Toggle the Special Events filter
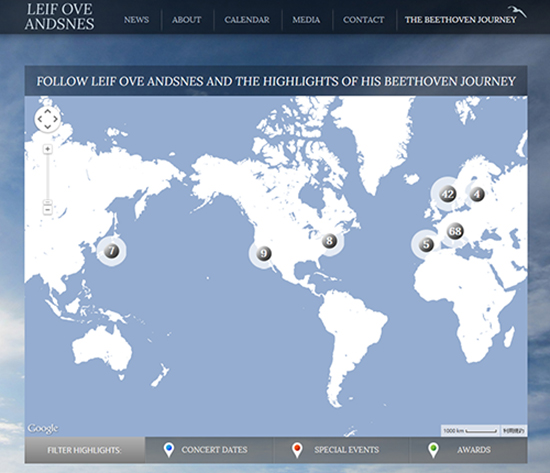 point(341,450)
